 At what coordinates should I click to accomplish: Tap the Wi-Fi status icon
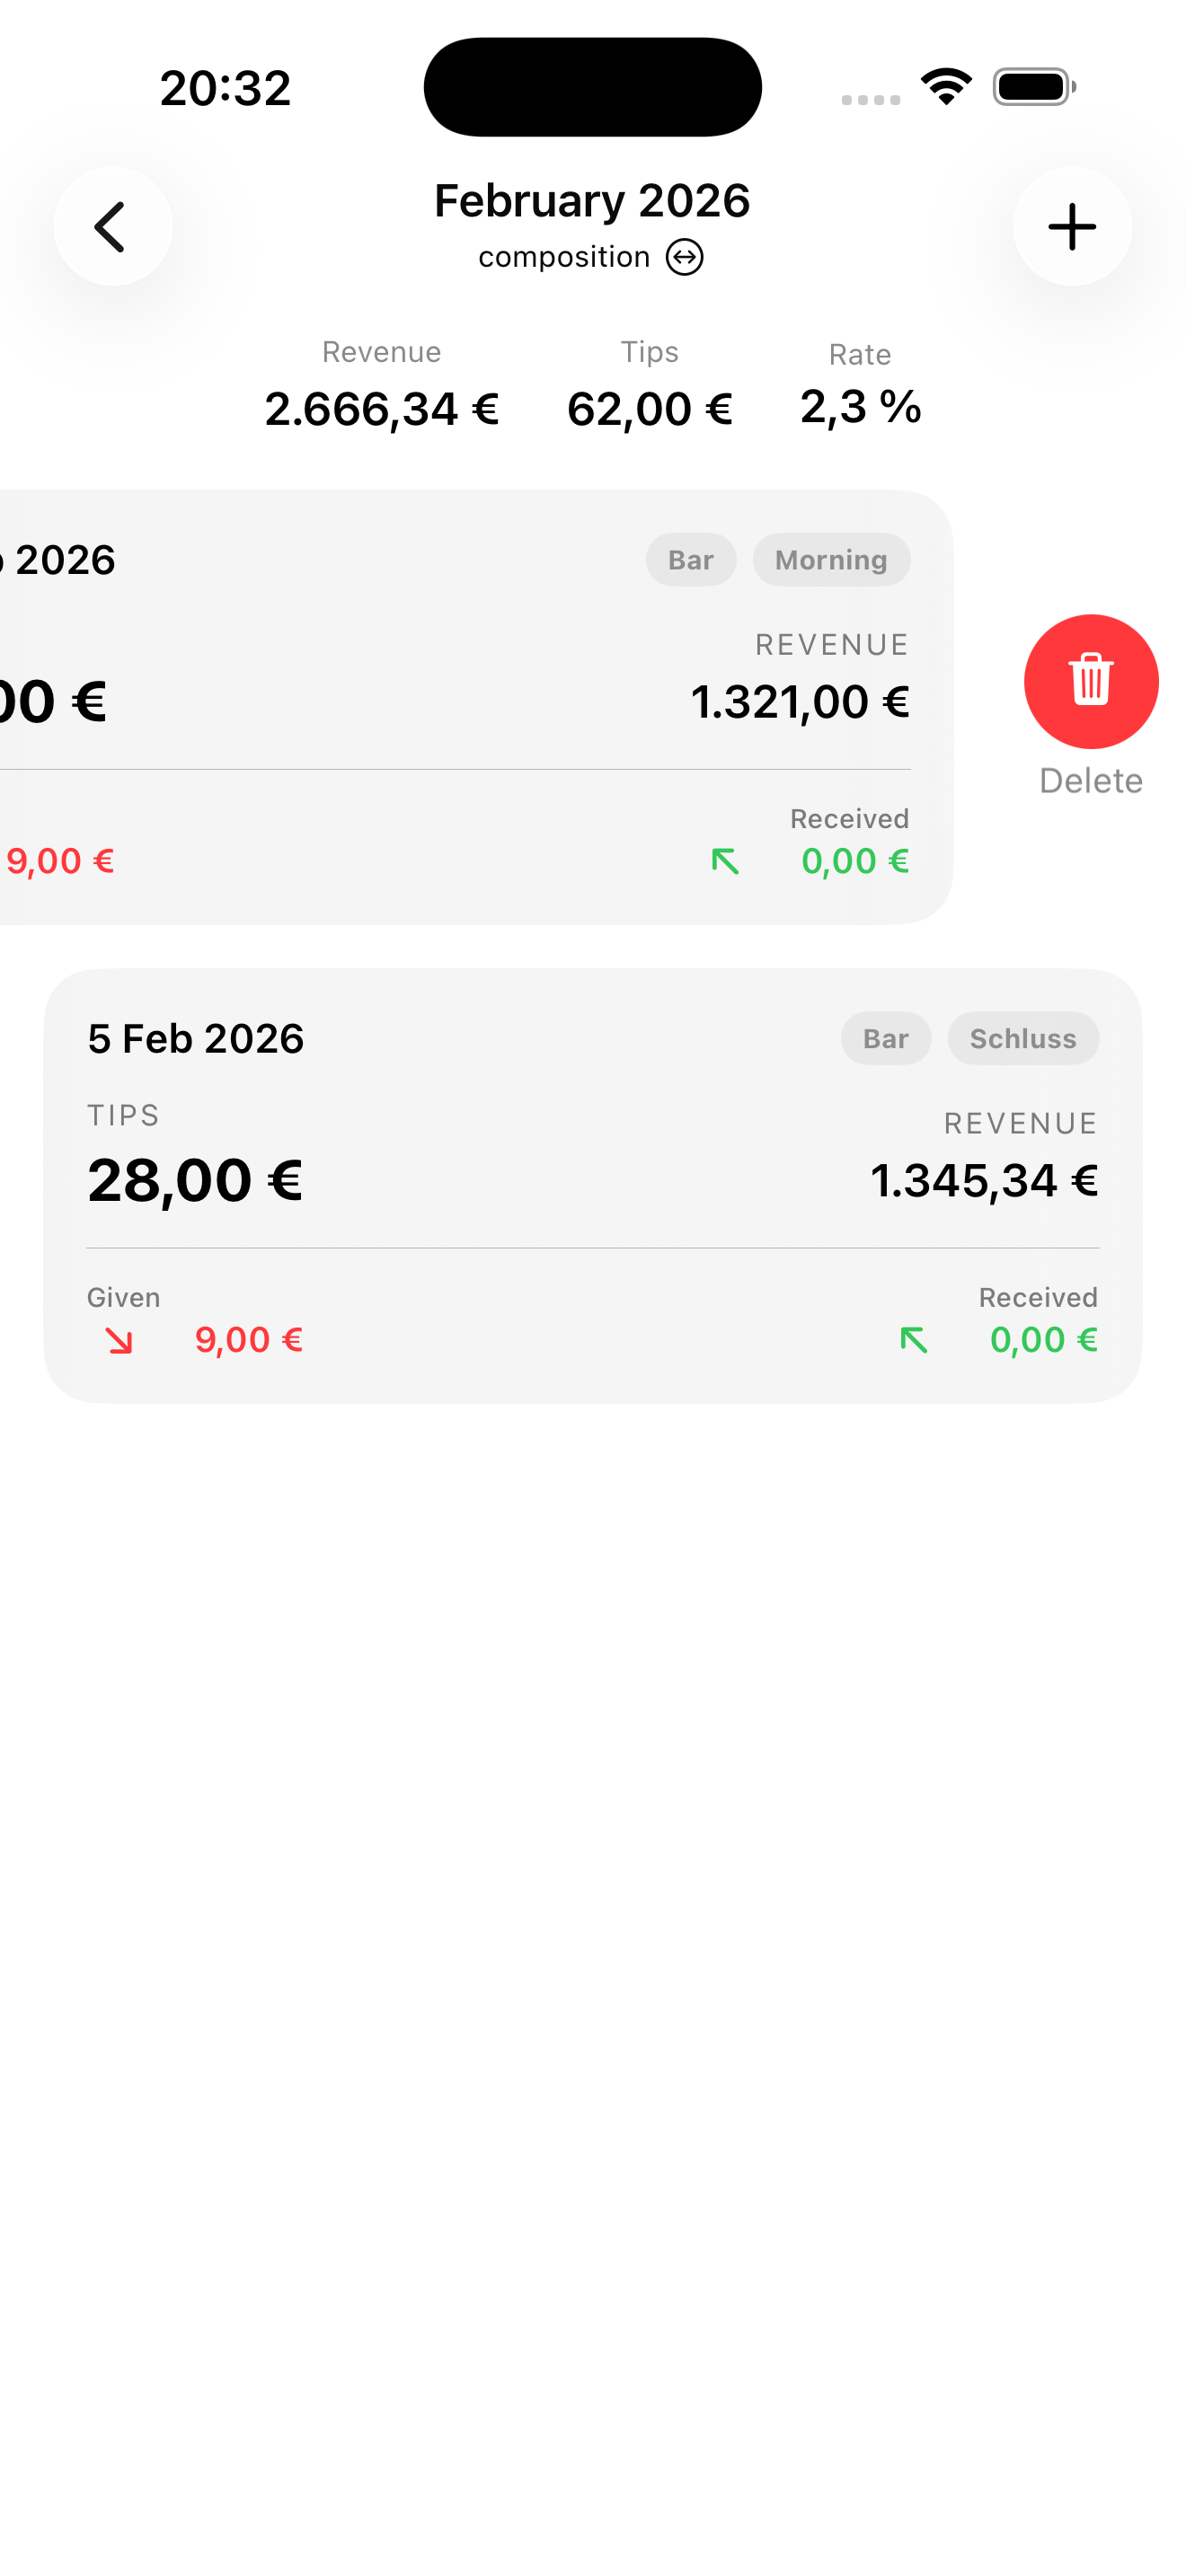click(945, 87)
